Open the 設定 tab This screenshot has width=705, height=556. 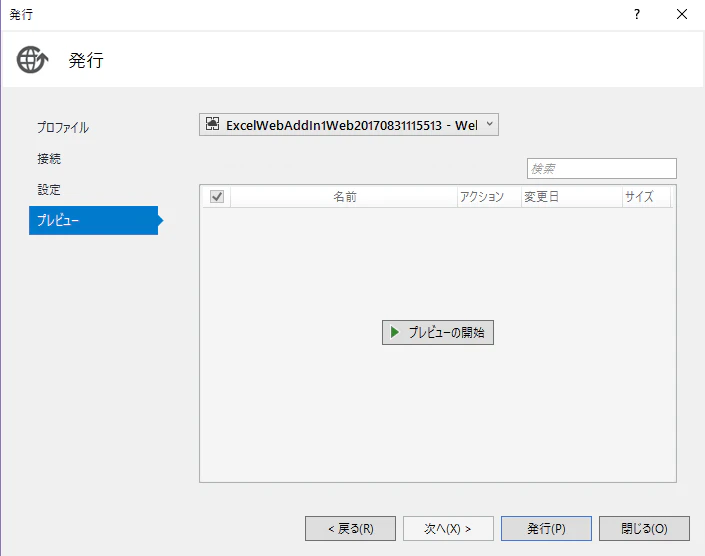pos(49,190)
